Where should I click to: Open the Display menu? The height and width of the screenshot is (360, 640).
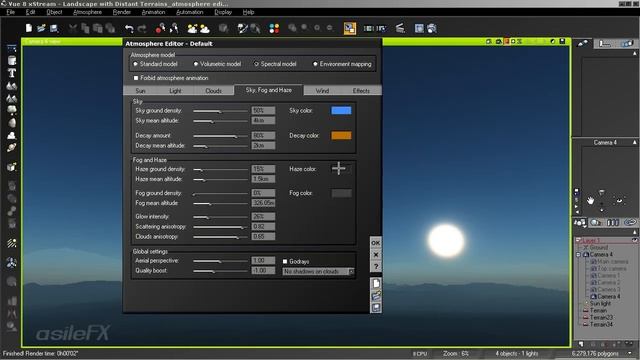223,12
